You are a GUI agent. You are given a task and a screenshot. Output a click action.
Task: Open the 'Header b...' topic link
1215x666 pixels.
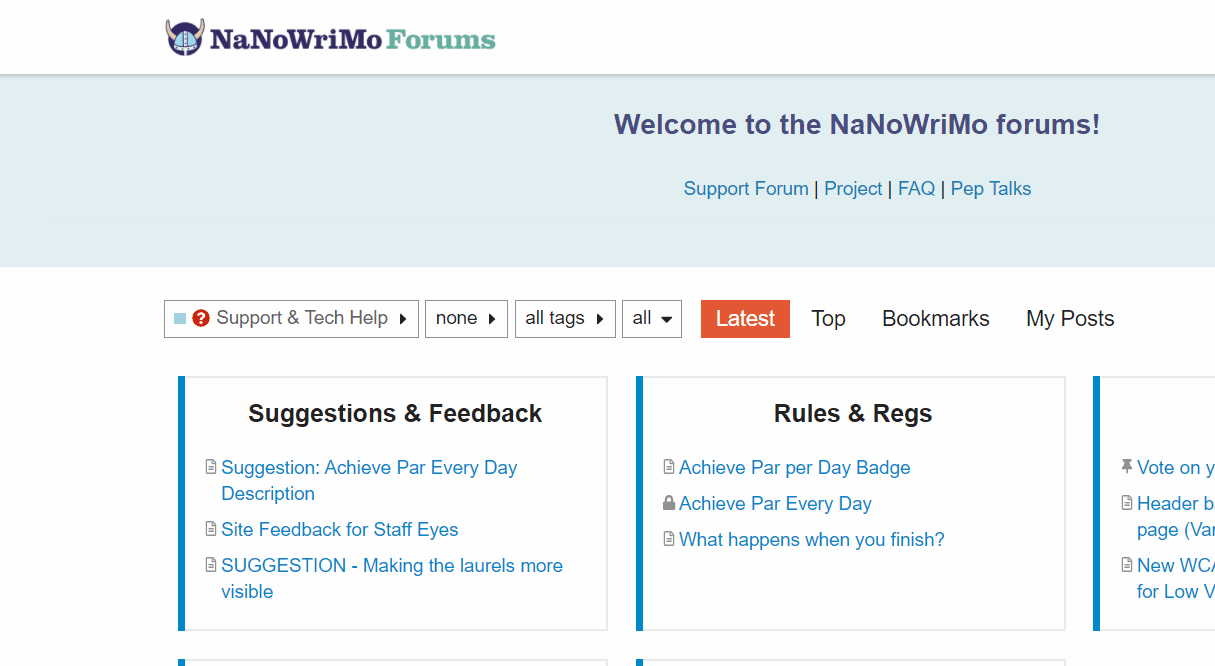tap(1176, 516)
